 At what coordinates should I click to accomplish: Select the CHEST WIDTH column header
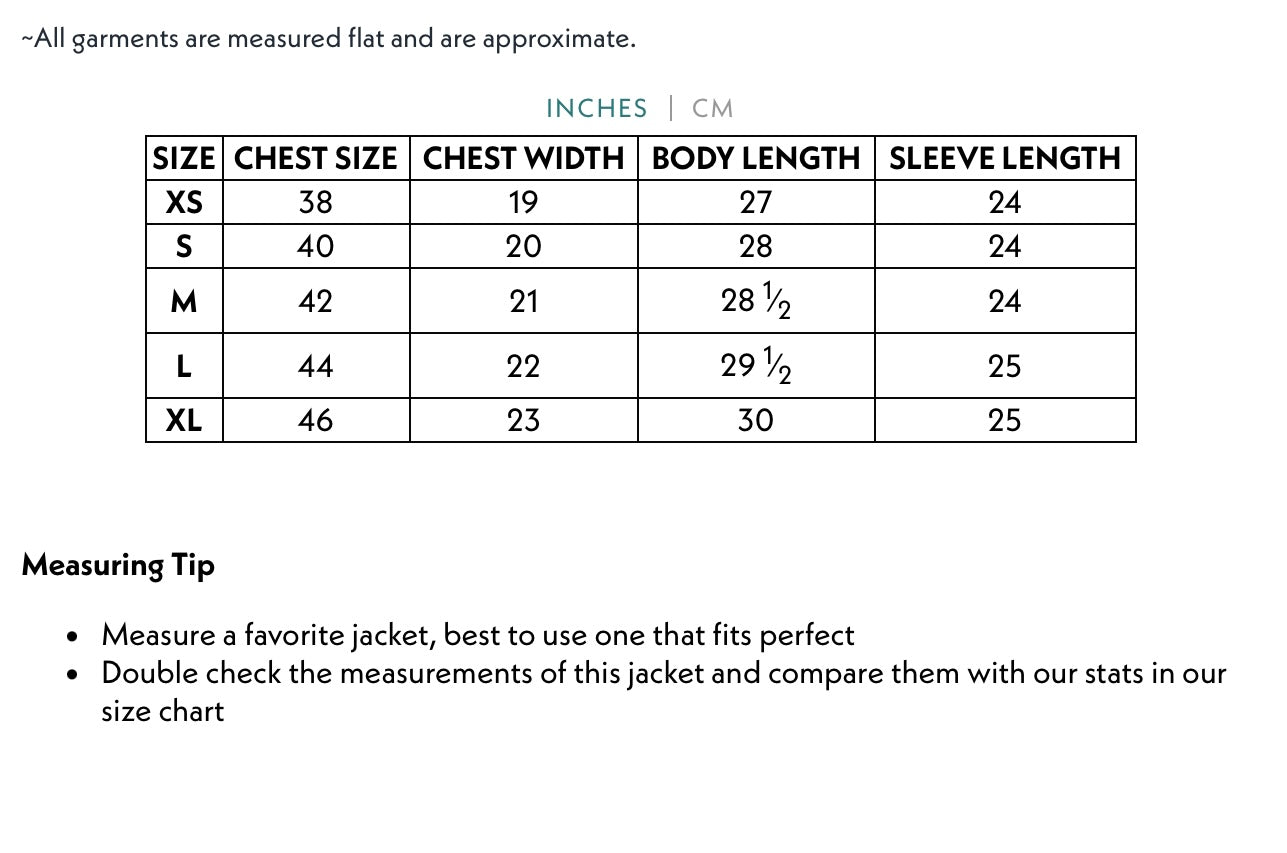(523, 158)
